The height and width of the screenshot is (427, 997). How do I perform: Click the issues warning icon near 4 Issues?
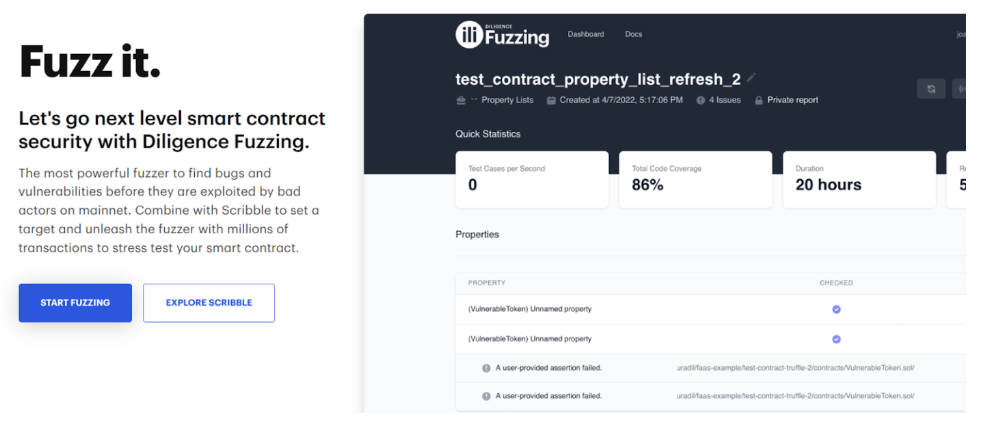(700, 100)
